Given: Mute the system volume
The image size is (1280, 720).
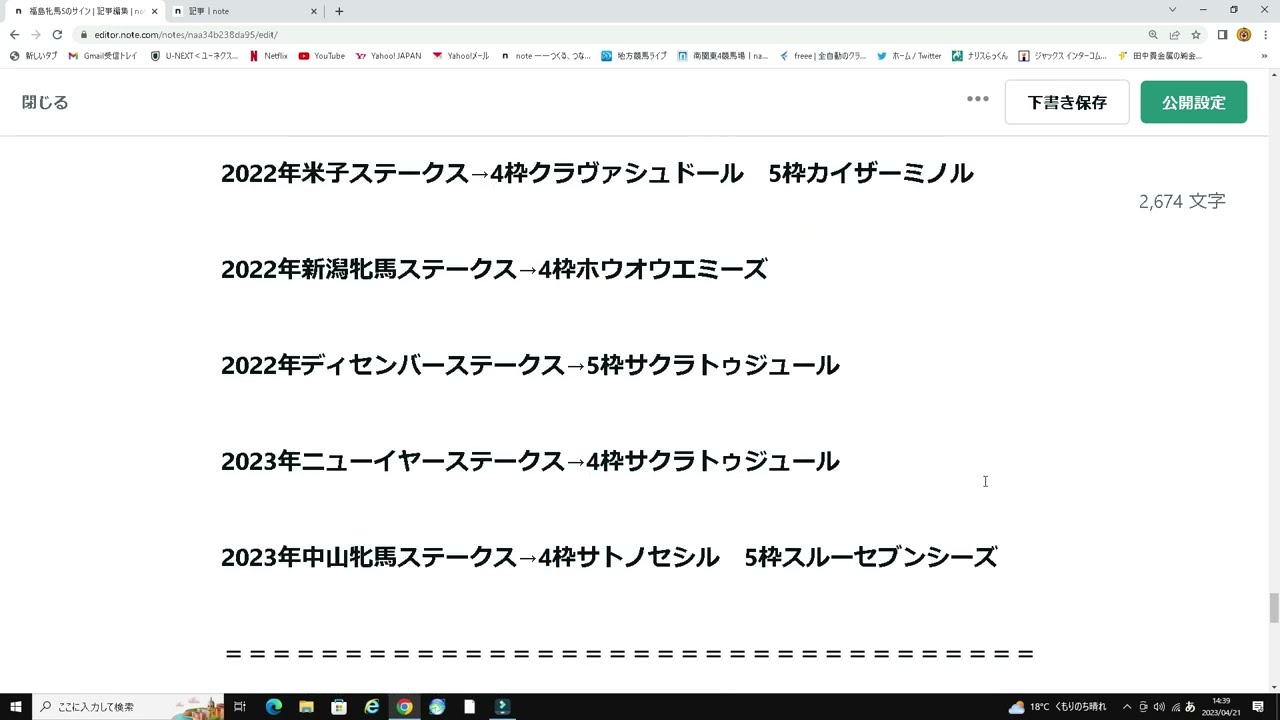Looking at the screenshot, I should pos(1159,707).
